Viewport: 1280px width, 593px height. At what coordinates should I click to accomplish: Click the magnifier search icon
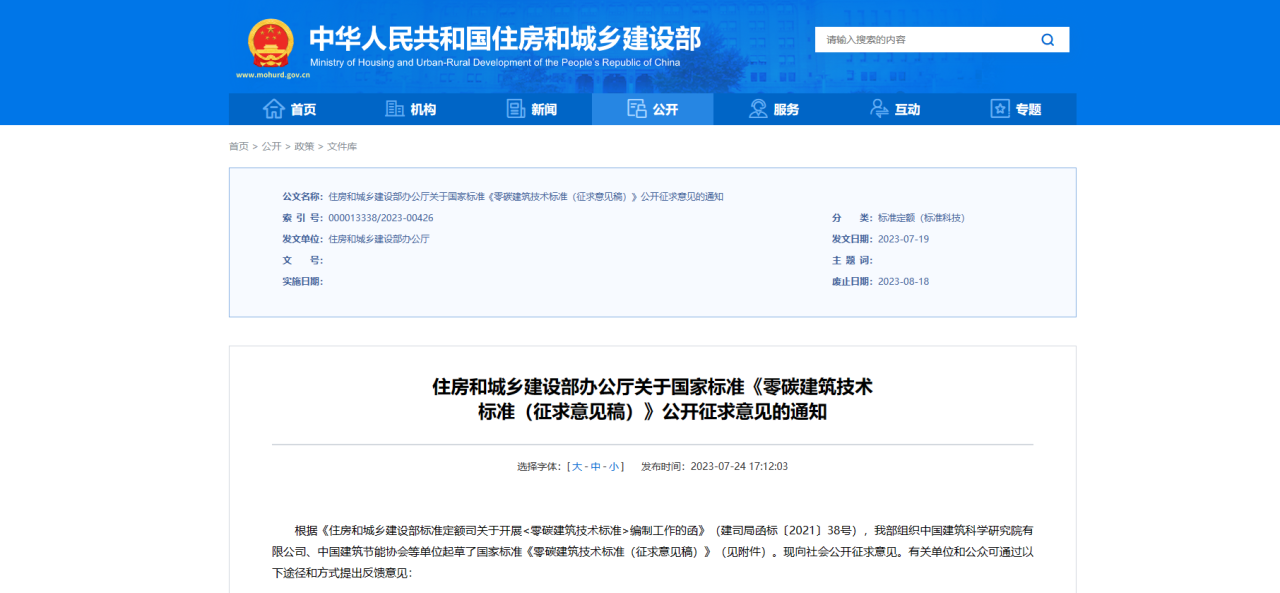point(1047,39)
